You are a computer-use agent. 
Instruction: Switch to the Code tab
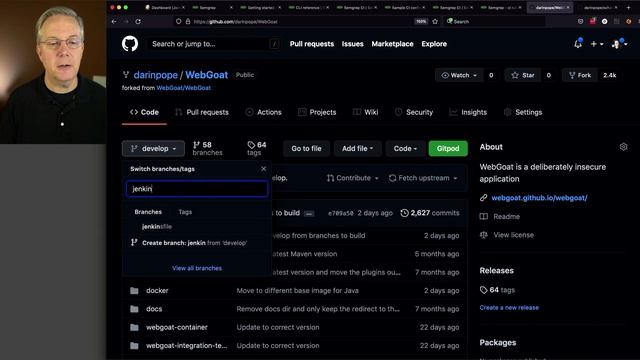[x=144, y=112]
